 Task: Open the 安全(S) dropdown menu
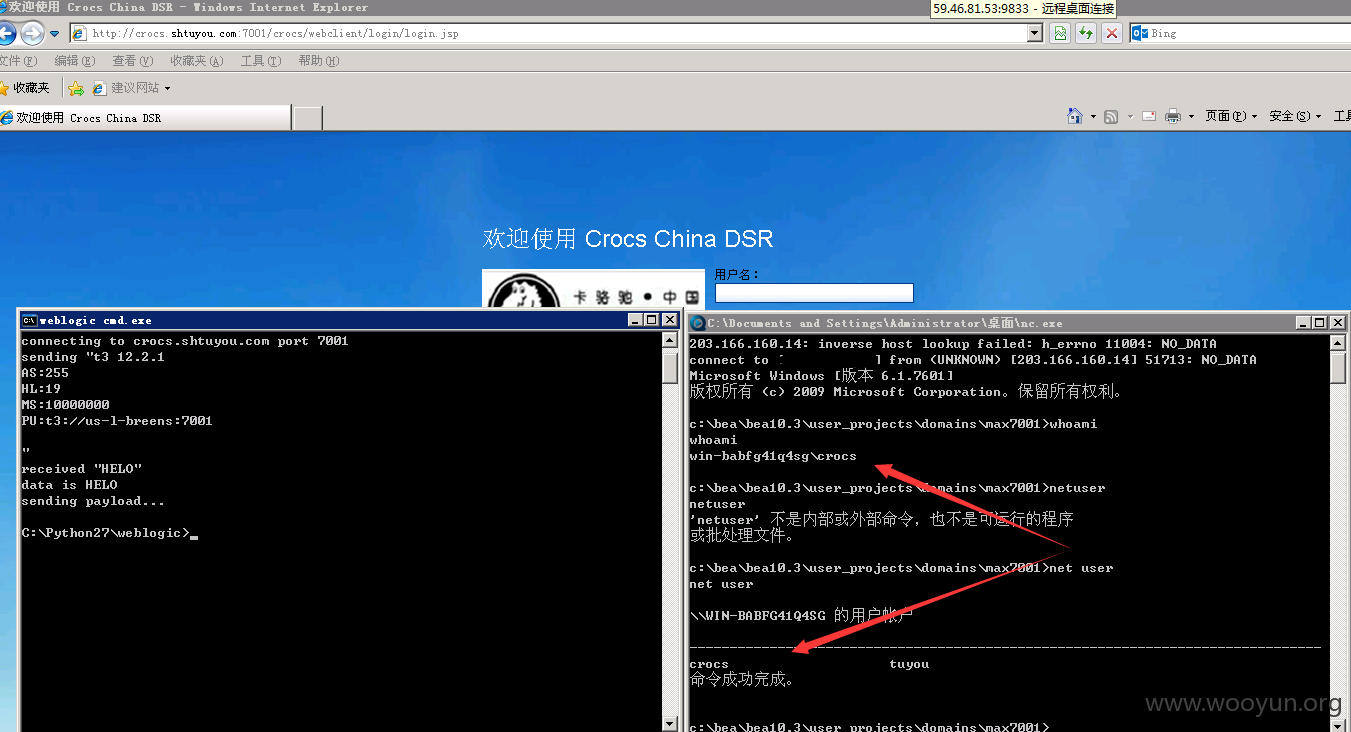tap(1295, 116)
